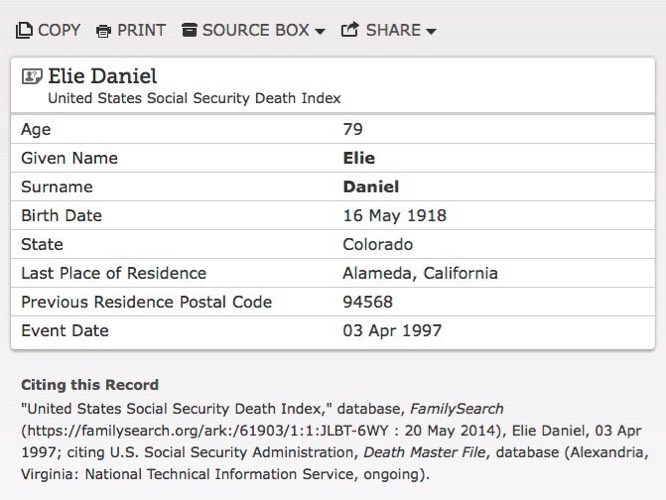This screenshot has width=666, height=500.
Task: Open the SHARE menu
Action: [393, 30]
